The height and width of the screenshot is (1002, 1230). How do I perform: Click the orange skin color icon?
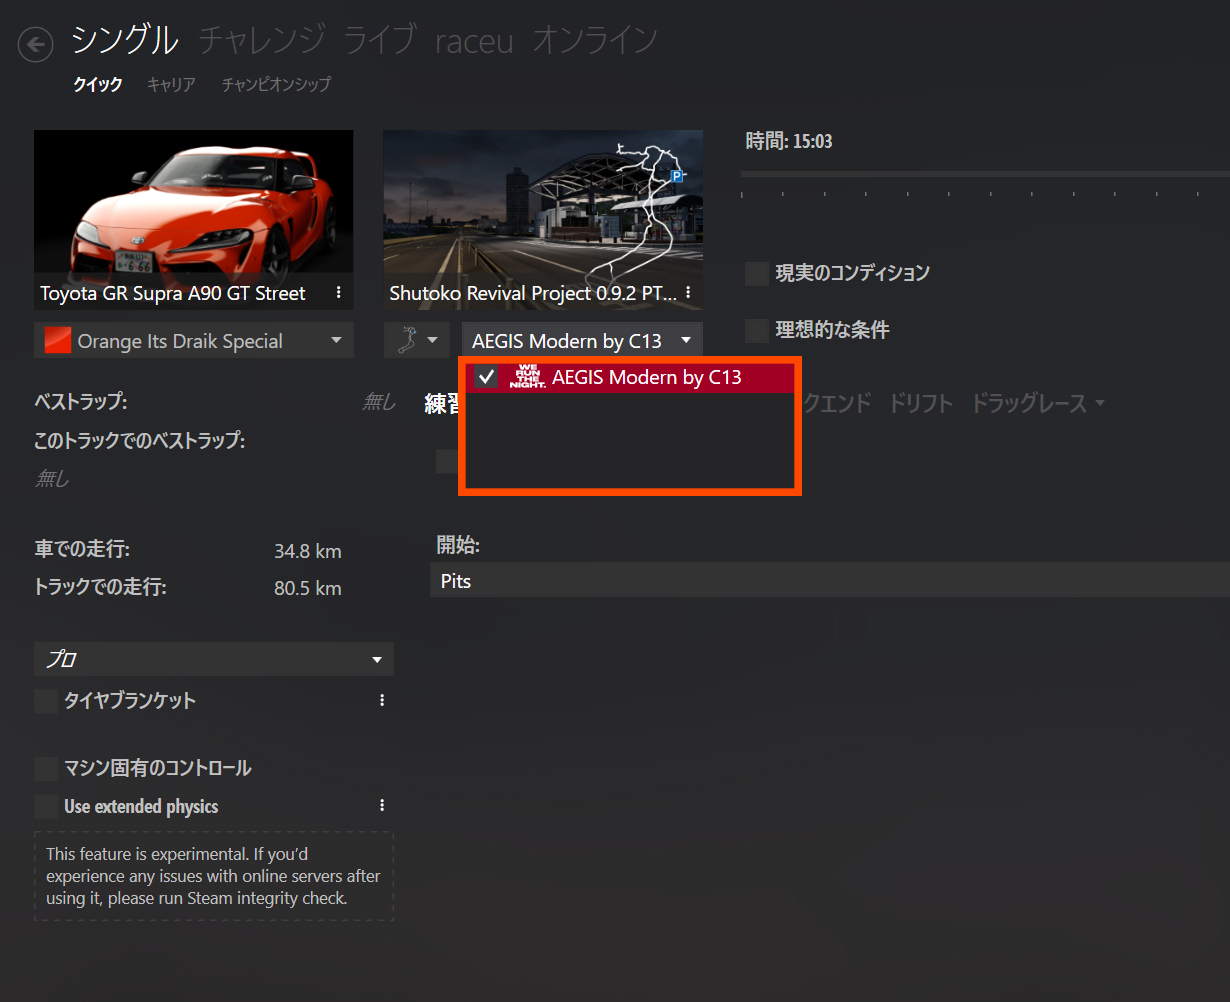click(58, 341)
